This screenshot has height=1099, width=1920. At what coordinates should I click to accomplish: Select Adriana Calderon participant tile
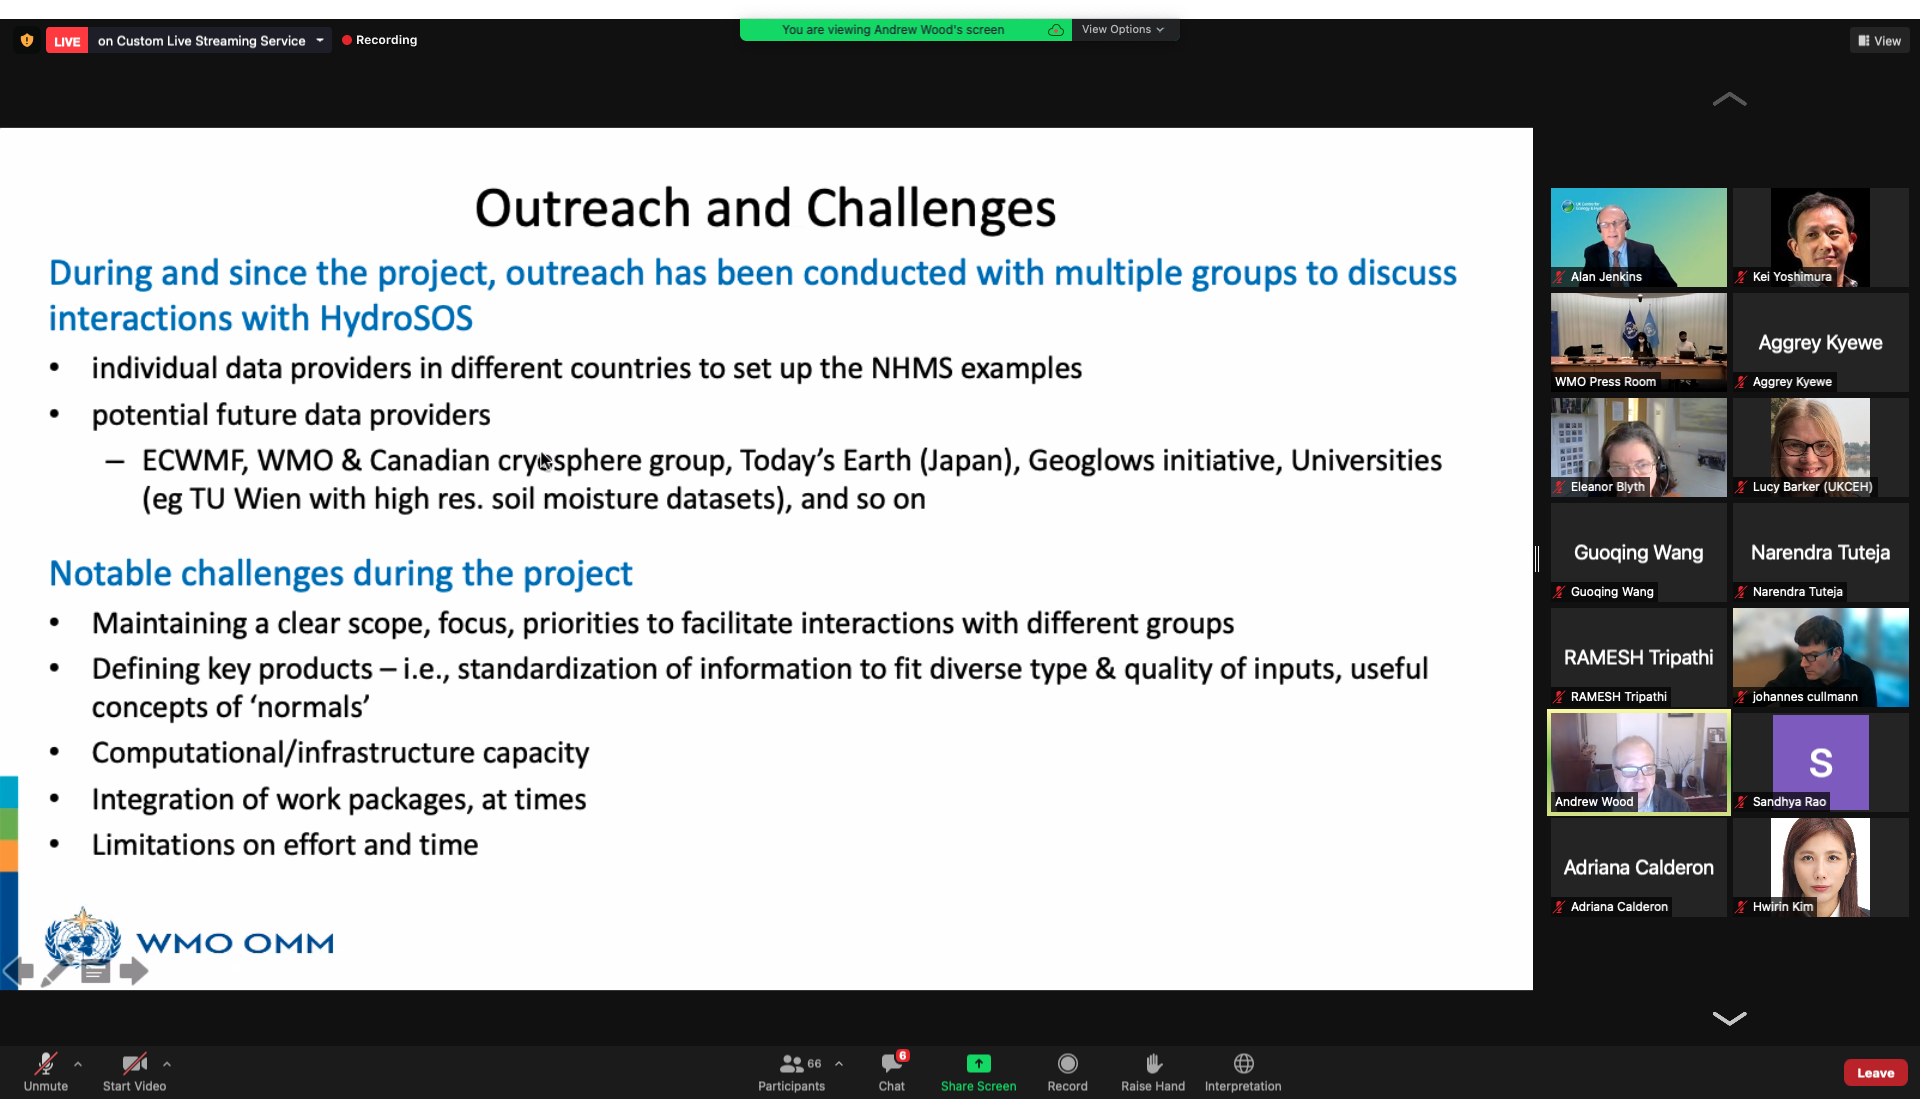click(x=1638, y=867)
